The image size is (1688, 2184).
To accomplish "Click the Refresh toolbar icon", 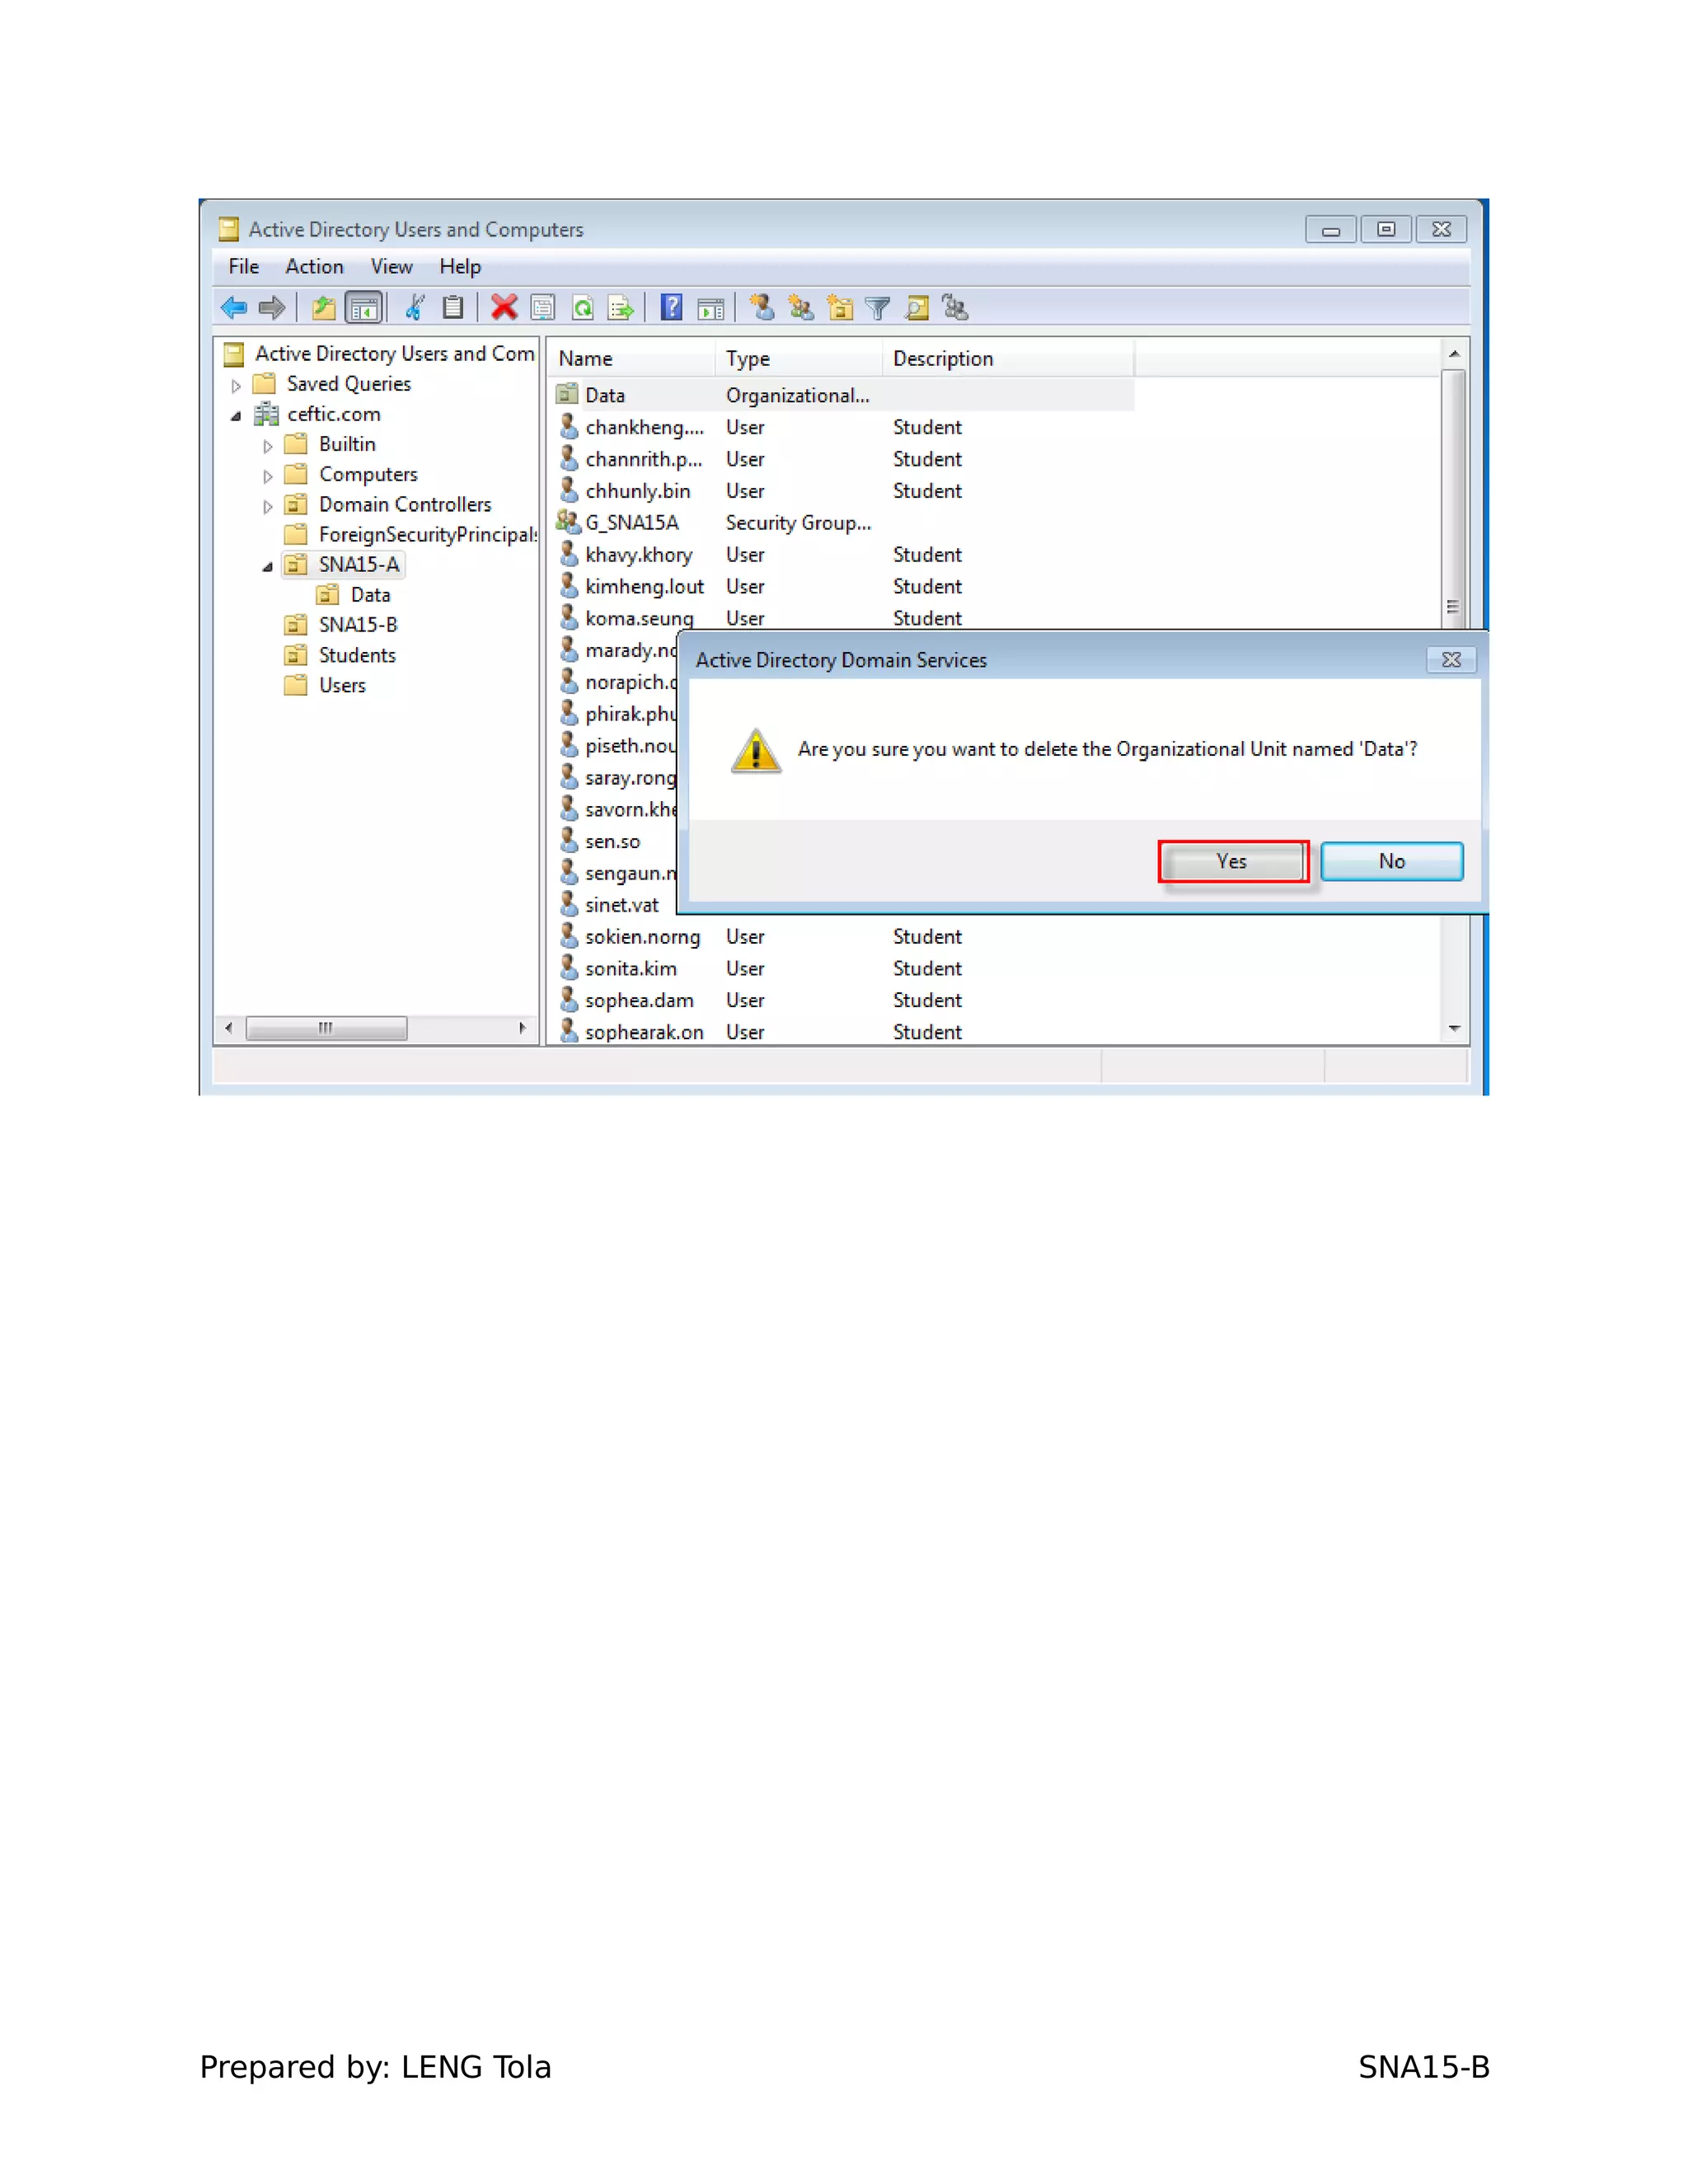I will [582, 308].
